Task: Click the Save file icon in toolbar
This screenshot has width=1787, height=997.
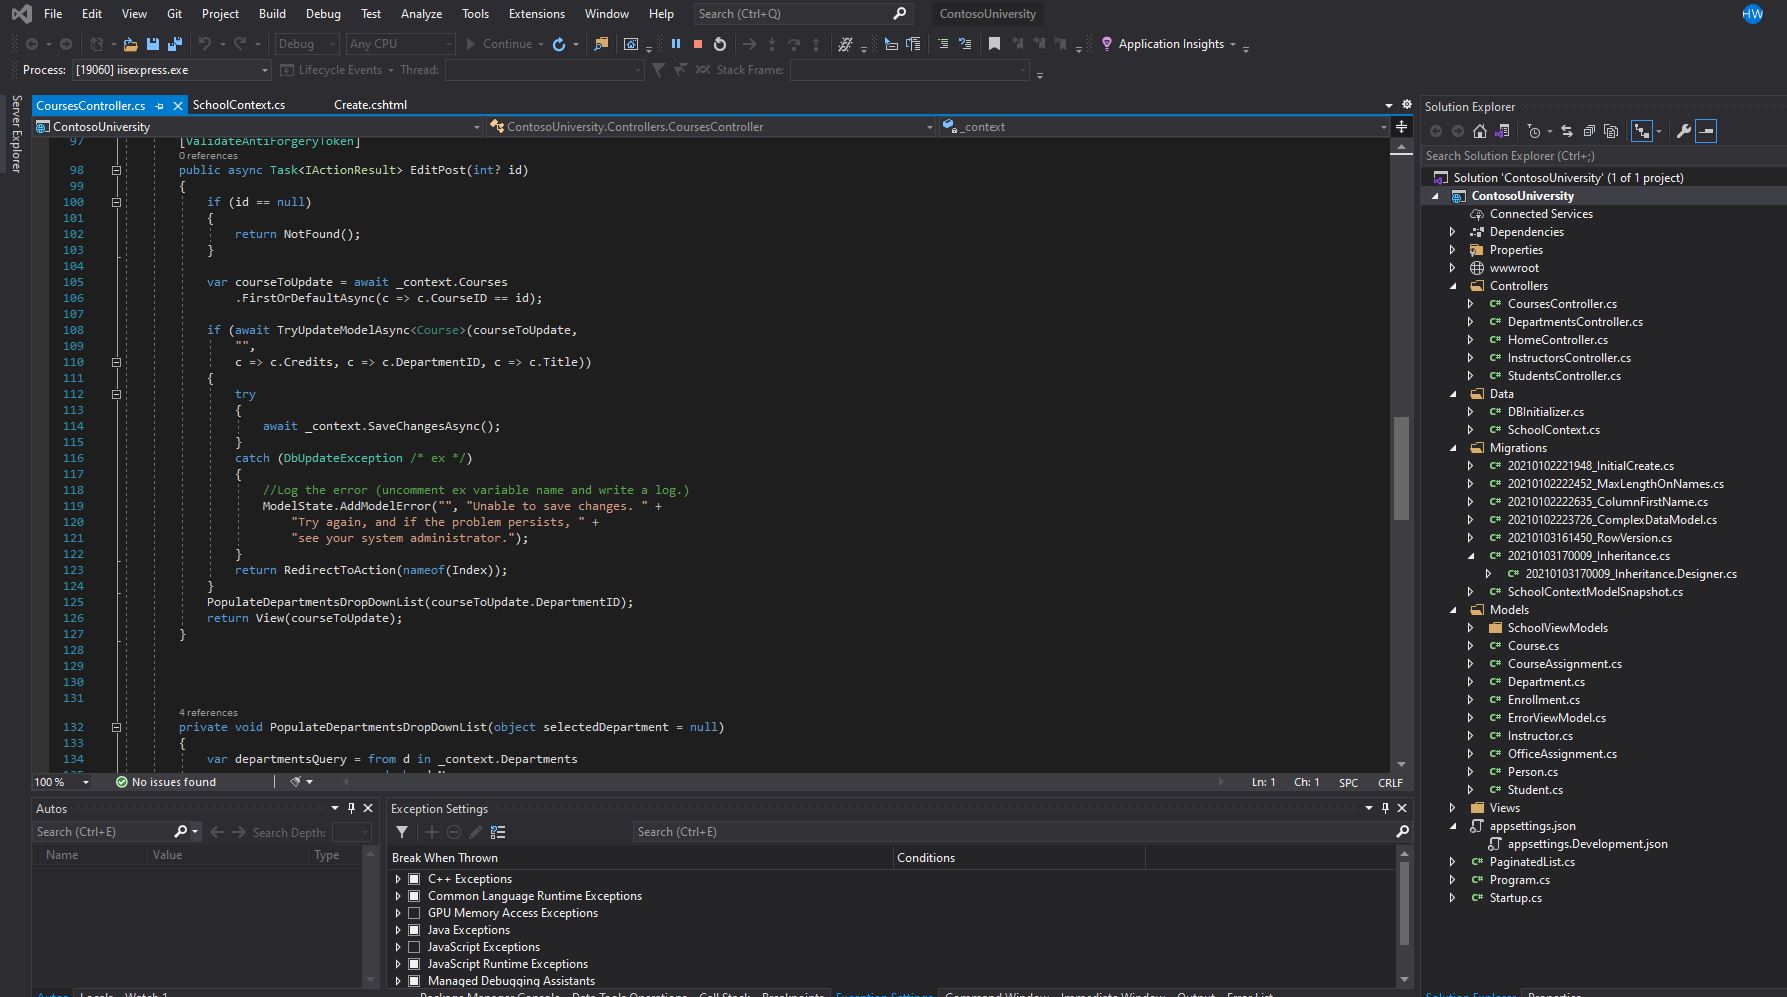Action: click(153, 44)
